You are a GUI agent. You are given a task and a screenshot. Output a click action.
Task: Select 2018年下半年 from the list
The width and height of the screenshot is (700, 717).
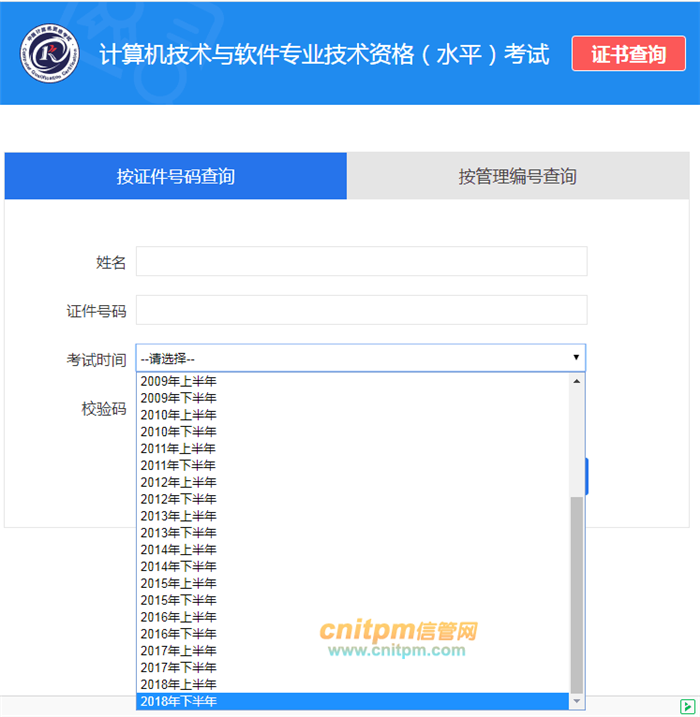pos(180,701)
